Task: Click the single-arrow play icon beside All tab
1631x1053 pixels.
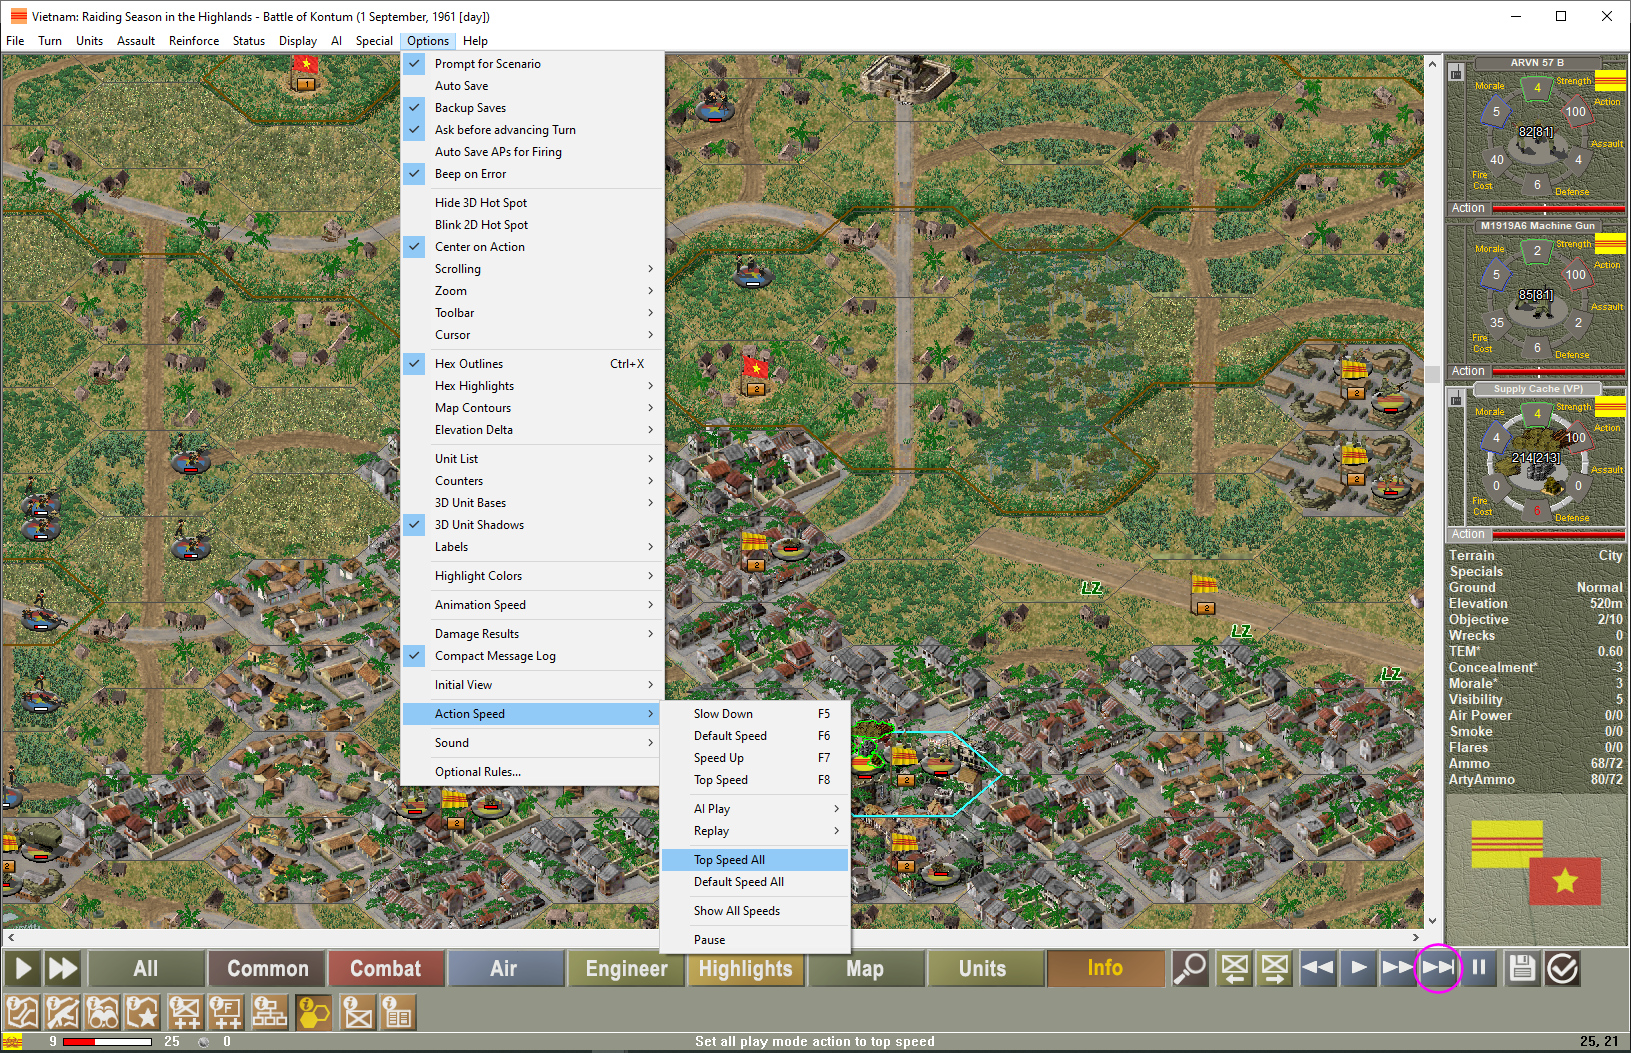Action: 23,968
